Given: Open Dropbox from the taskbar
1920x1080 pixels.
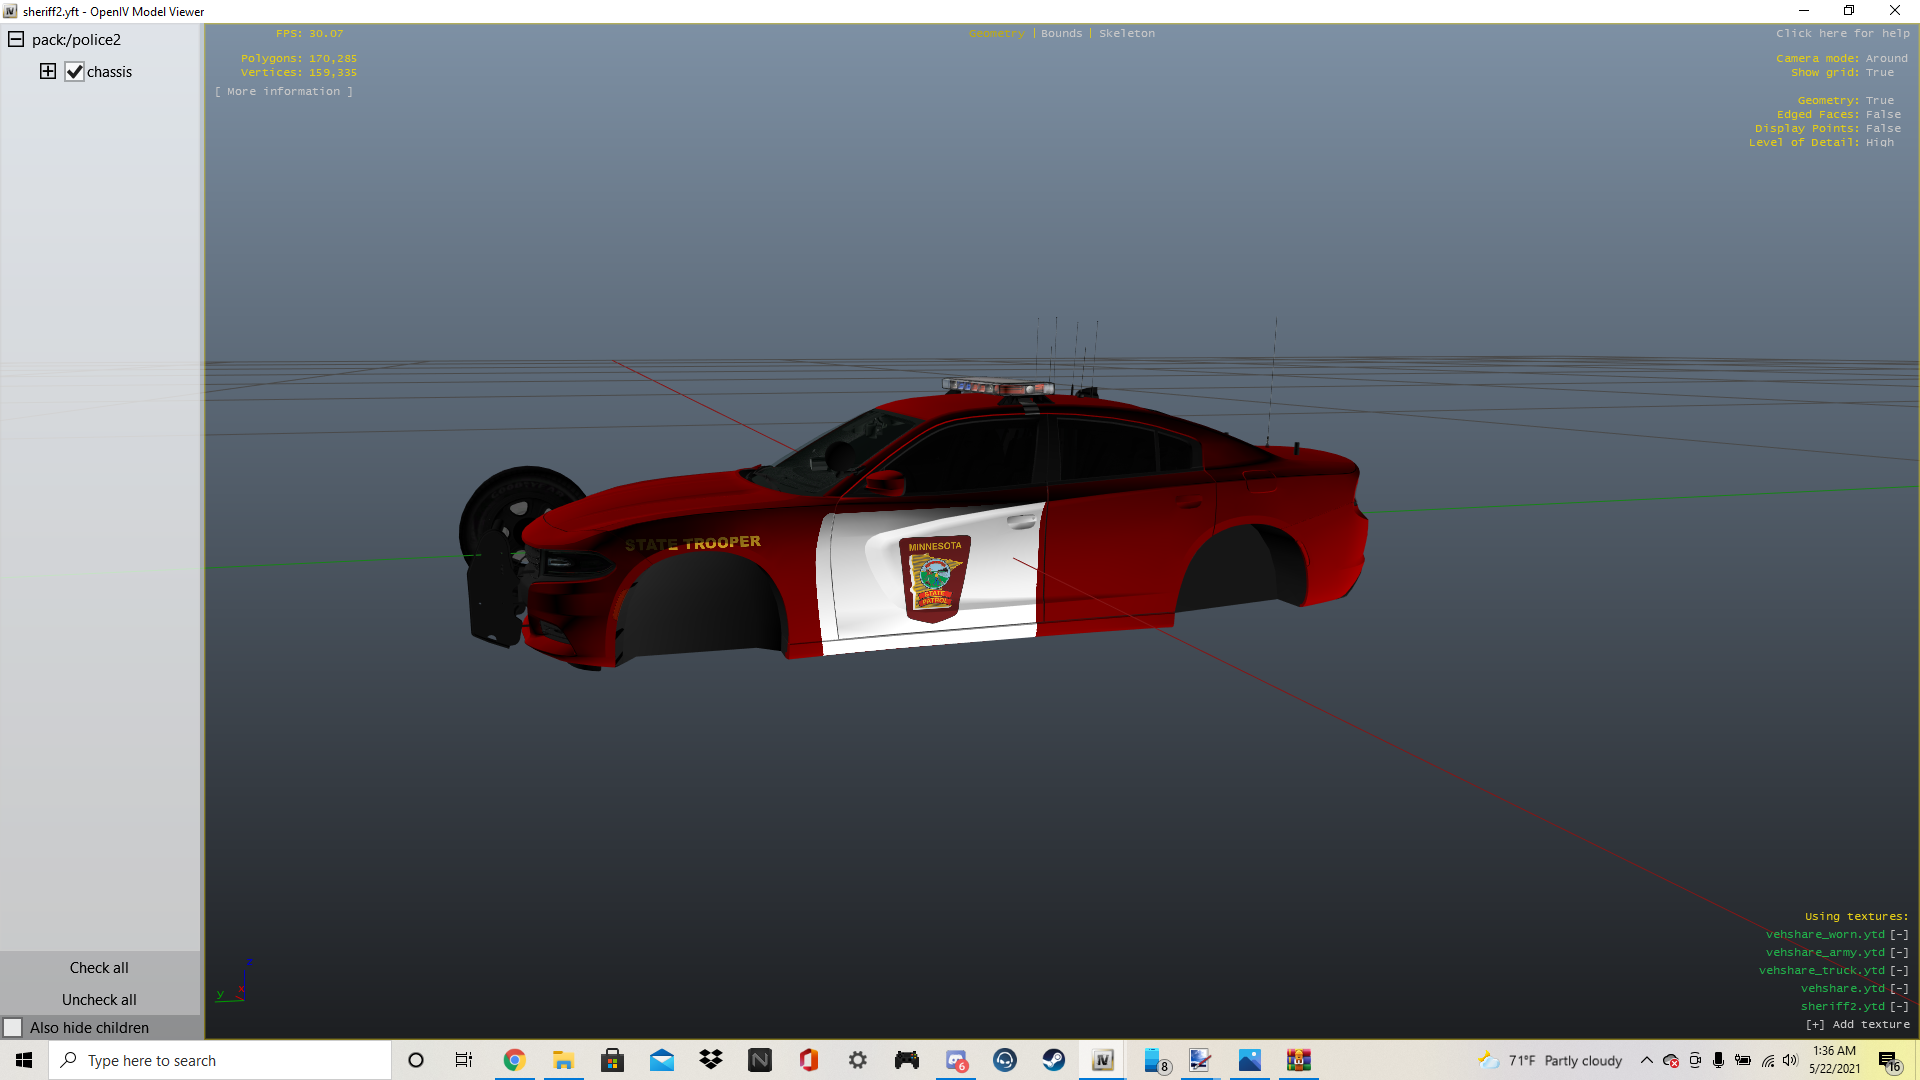Looking at the screenshot, I should (x=710, y=1060).
